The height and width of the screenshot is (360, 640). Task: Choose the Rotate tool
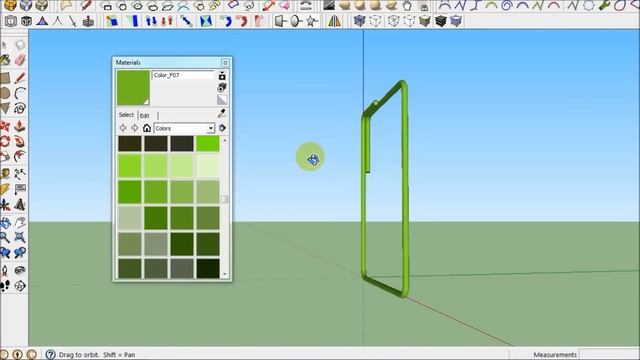[x=5, y=141]
